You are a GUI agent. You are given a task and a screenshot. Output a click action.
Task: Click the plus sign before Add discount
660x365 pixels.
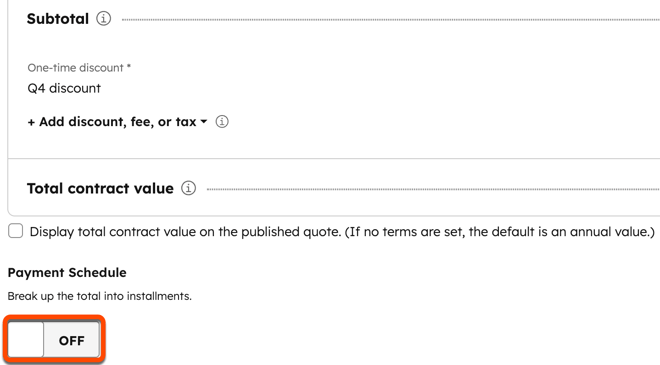pos(31,123)
